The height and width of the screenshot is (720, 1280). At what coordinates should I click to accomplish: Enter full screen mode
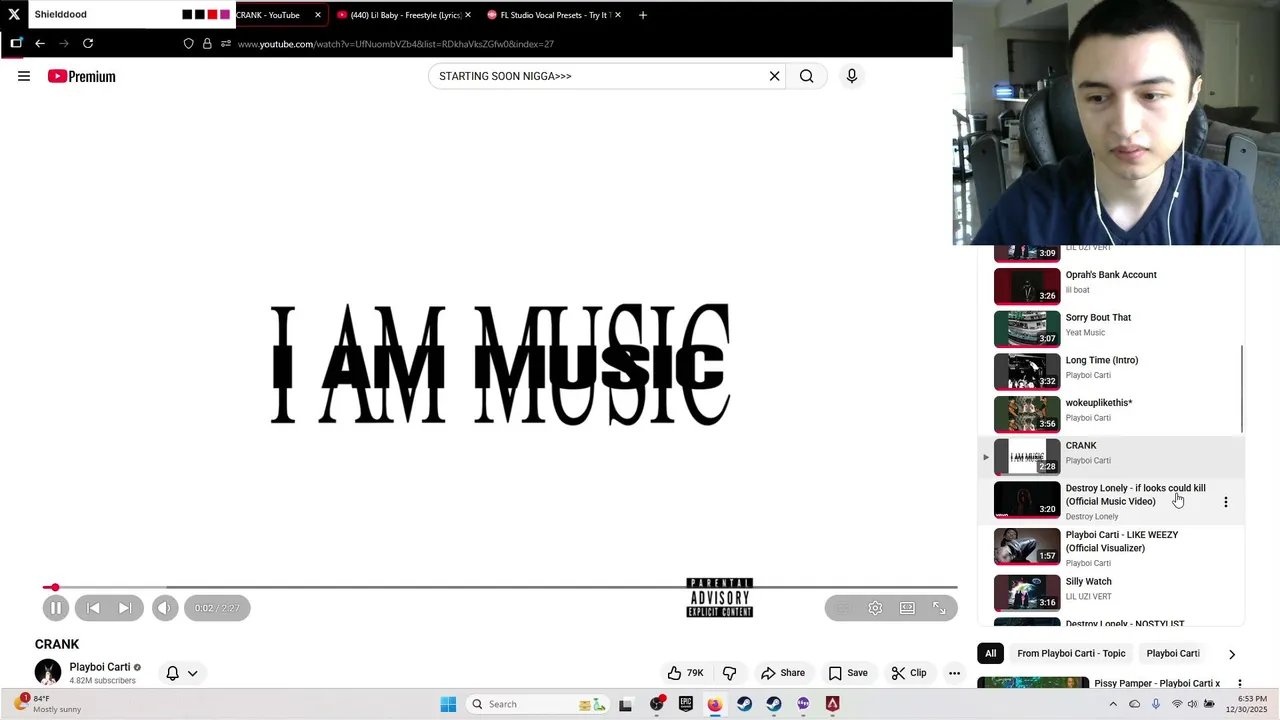pyautogui.click(x=940, y=608)
